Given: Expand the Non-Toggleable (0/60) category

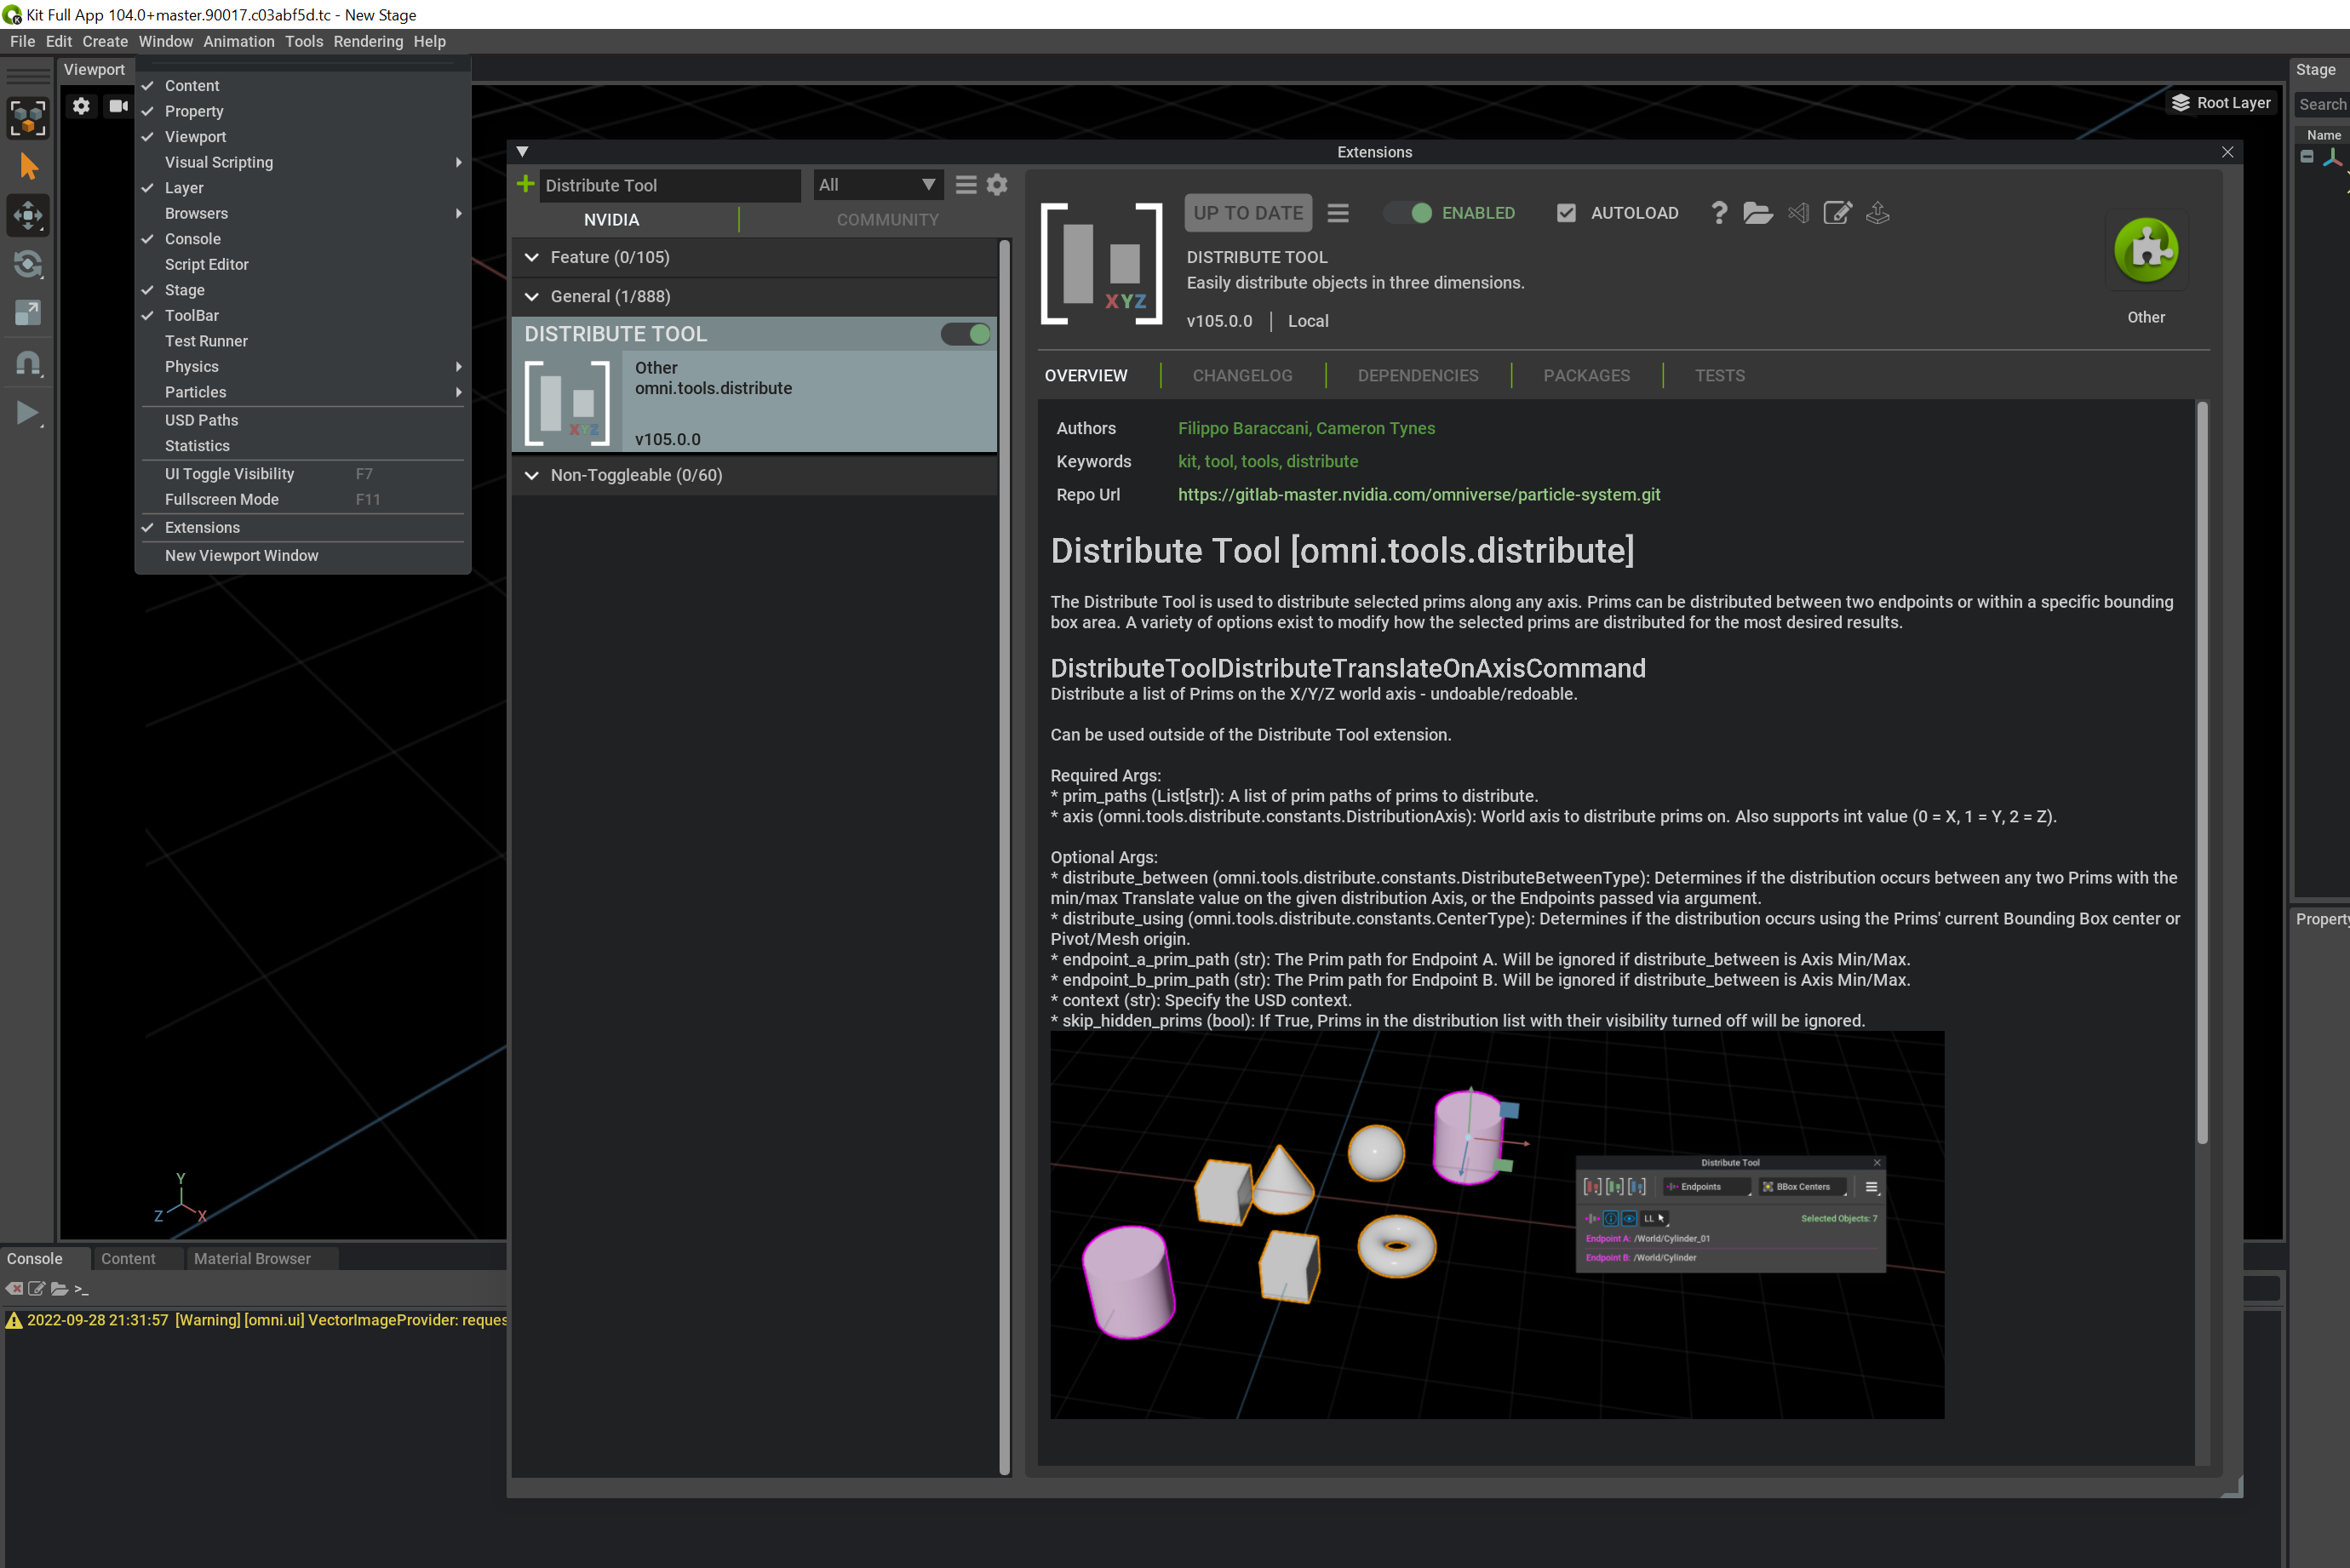Looking at the screenshot, I should coord(755,475).
